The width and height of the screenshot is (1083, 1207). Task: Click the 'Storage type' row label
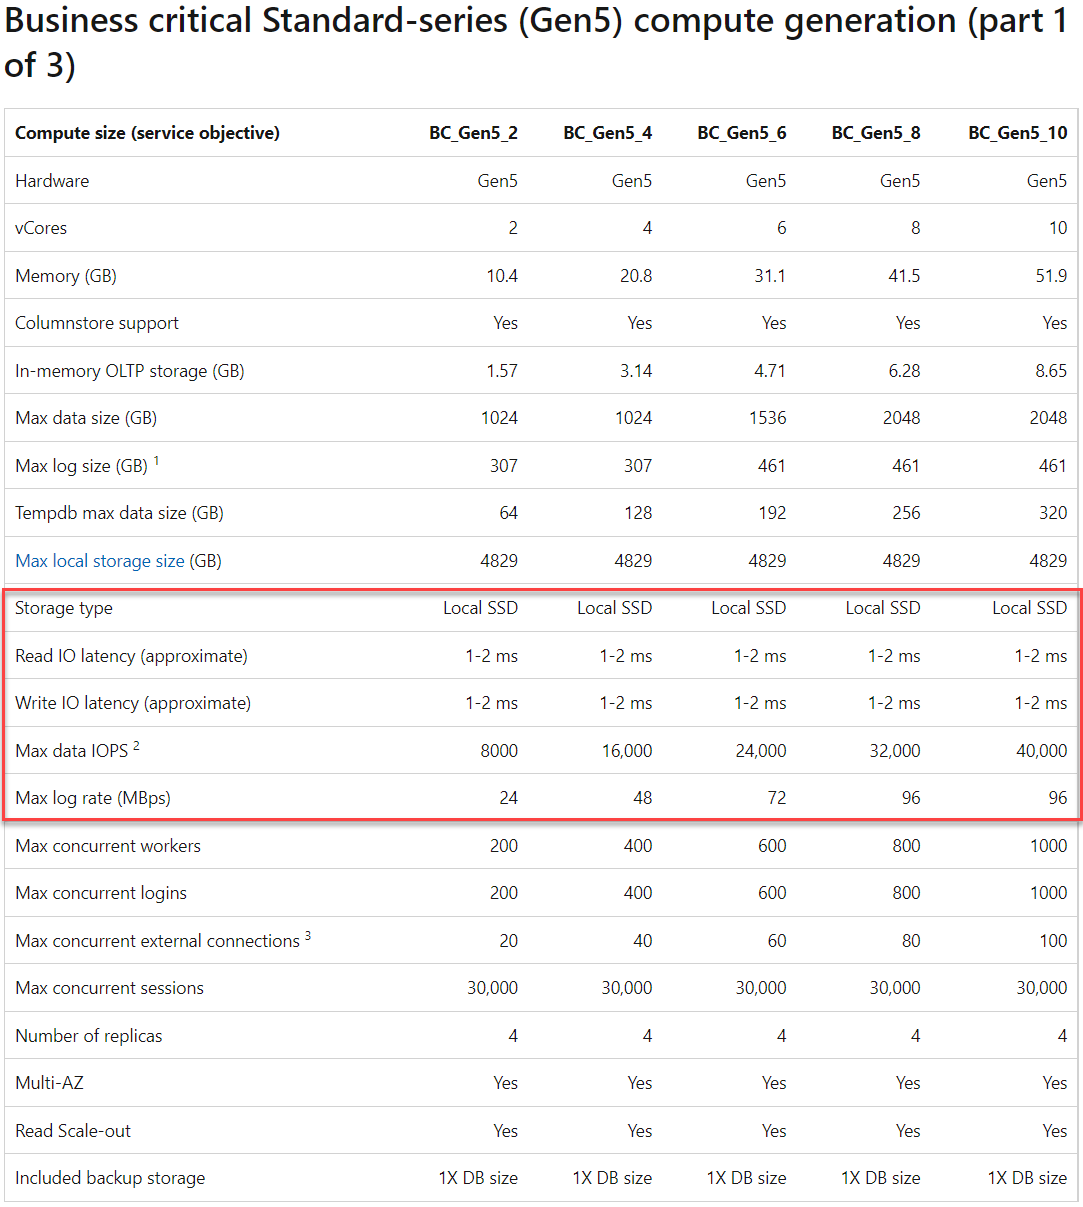64,608
